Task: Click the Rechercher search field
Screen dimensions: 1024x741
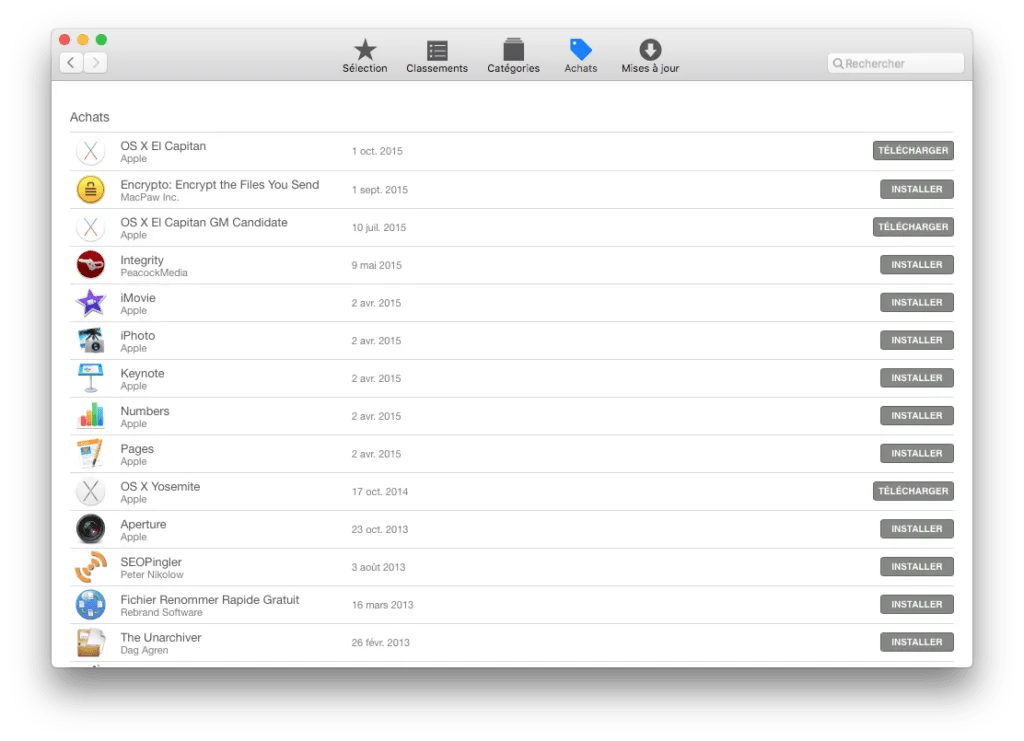Action: 895,63
